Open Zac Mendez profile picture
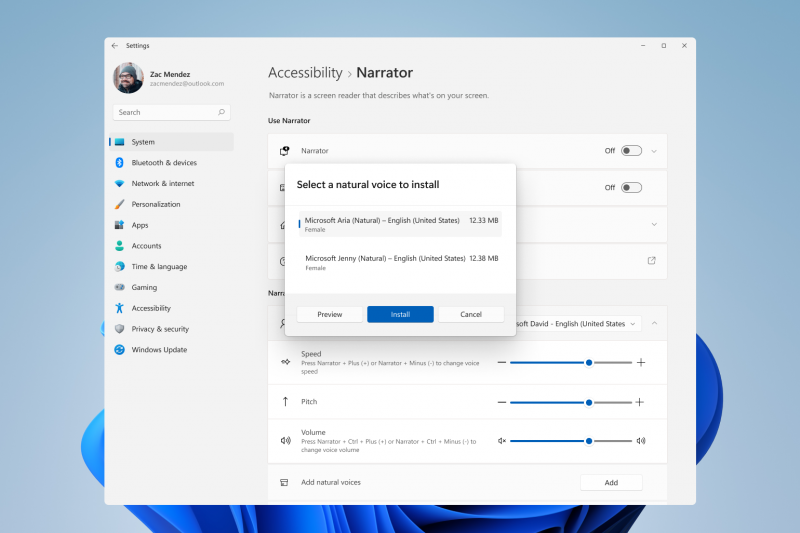Viewport: 800px width, 533px height. pyautogui.click(x=128, y=78)
